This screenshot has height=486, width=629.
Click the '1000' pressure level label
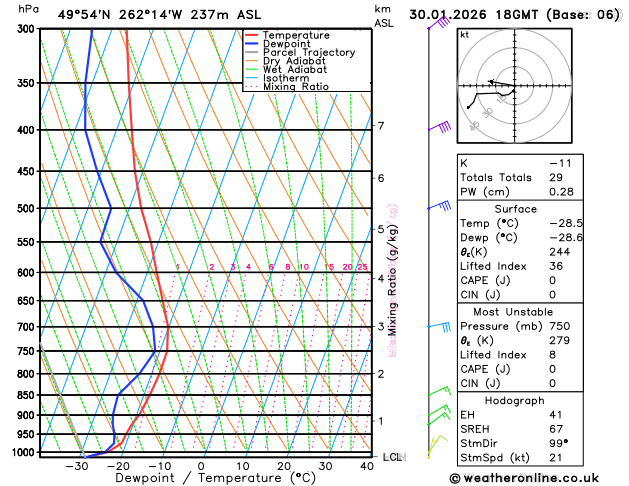[25, 452]
